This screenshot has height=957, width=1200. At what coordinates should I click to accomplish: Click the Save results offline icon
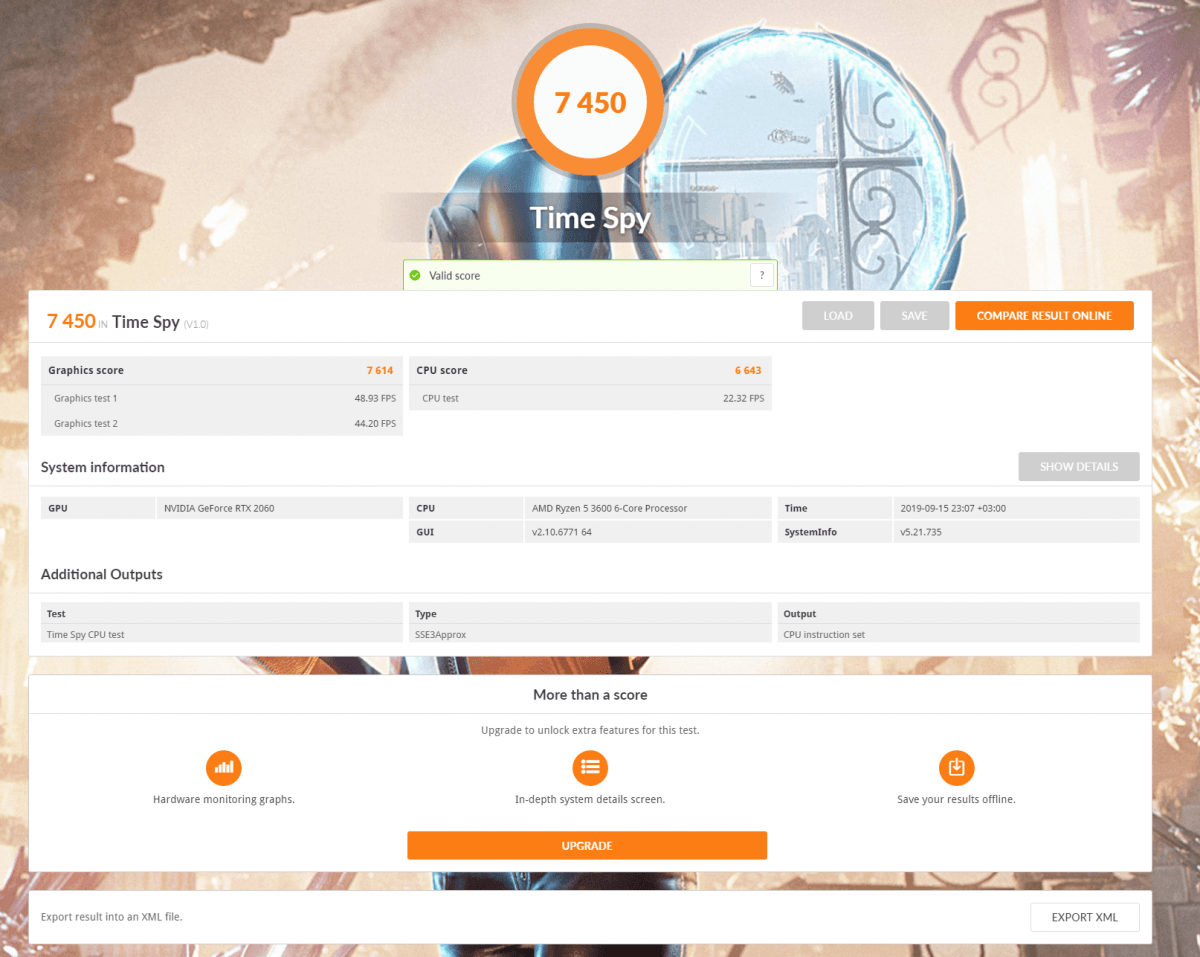(956, 767)
